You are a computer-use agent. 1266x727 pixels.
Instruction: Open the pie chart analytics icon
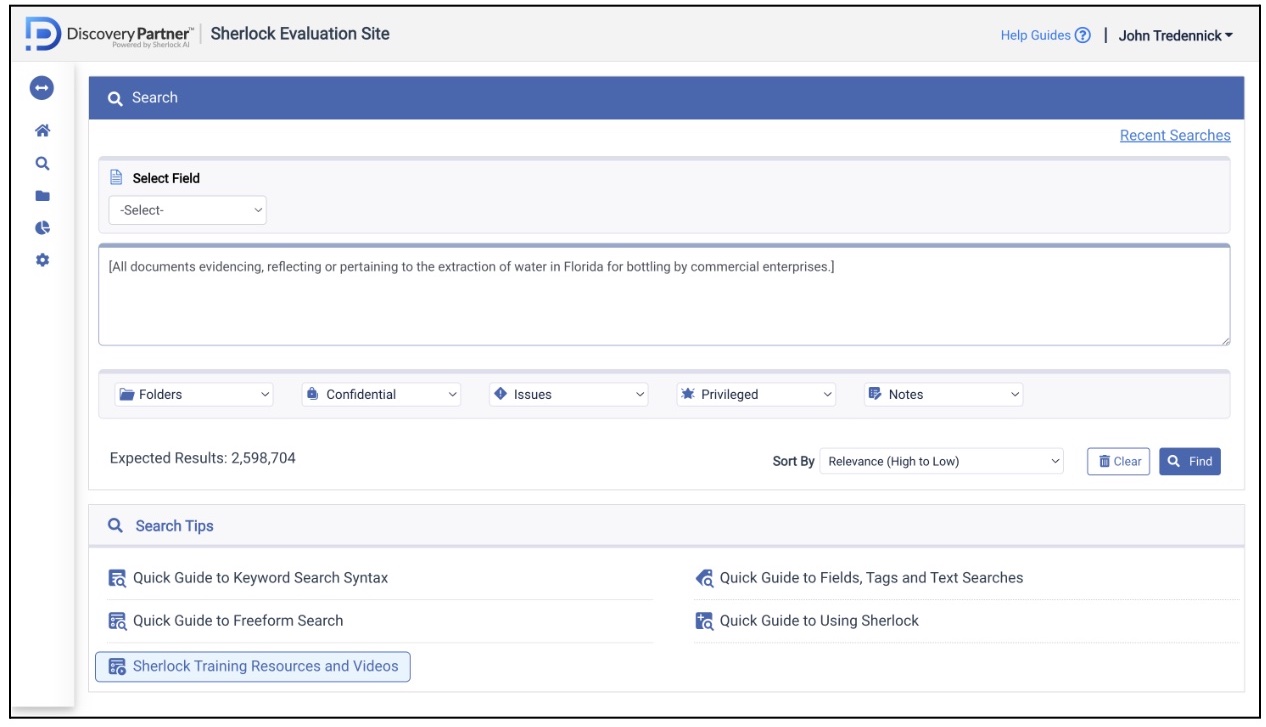(42, 228)
